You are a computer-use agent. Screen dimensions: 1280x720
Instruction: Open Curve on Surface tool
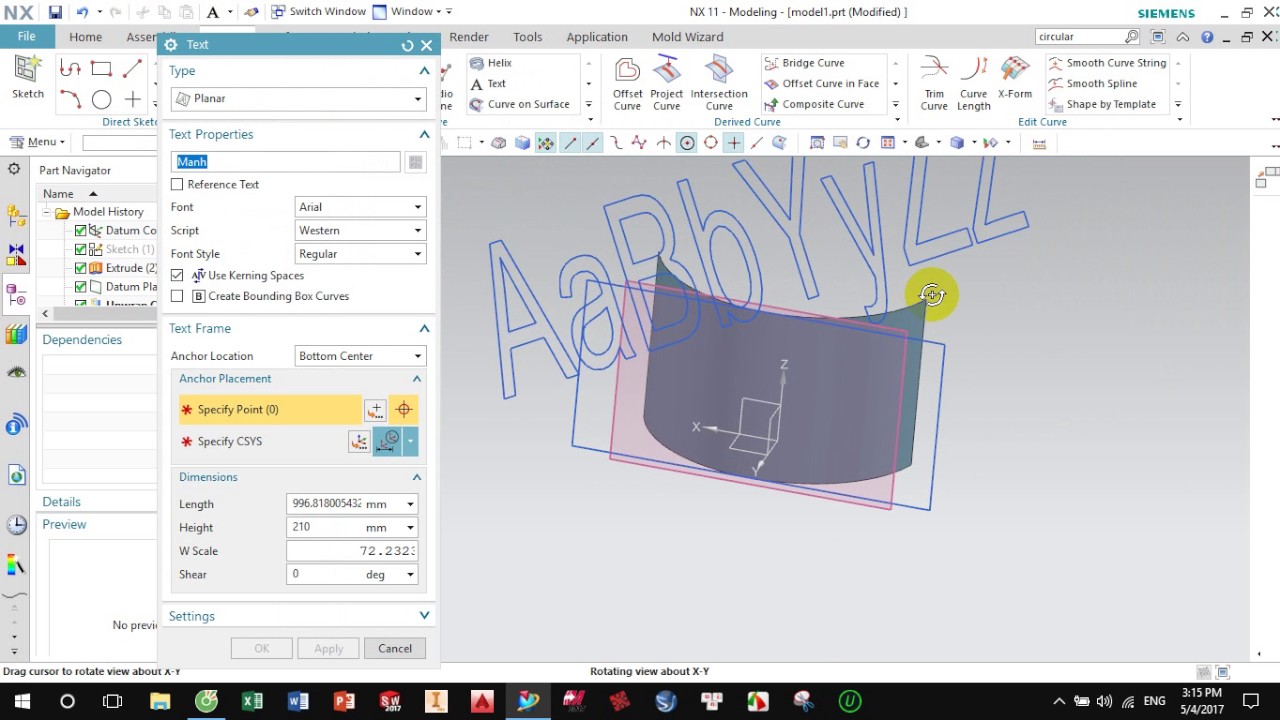coord(519,104)
